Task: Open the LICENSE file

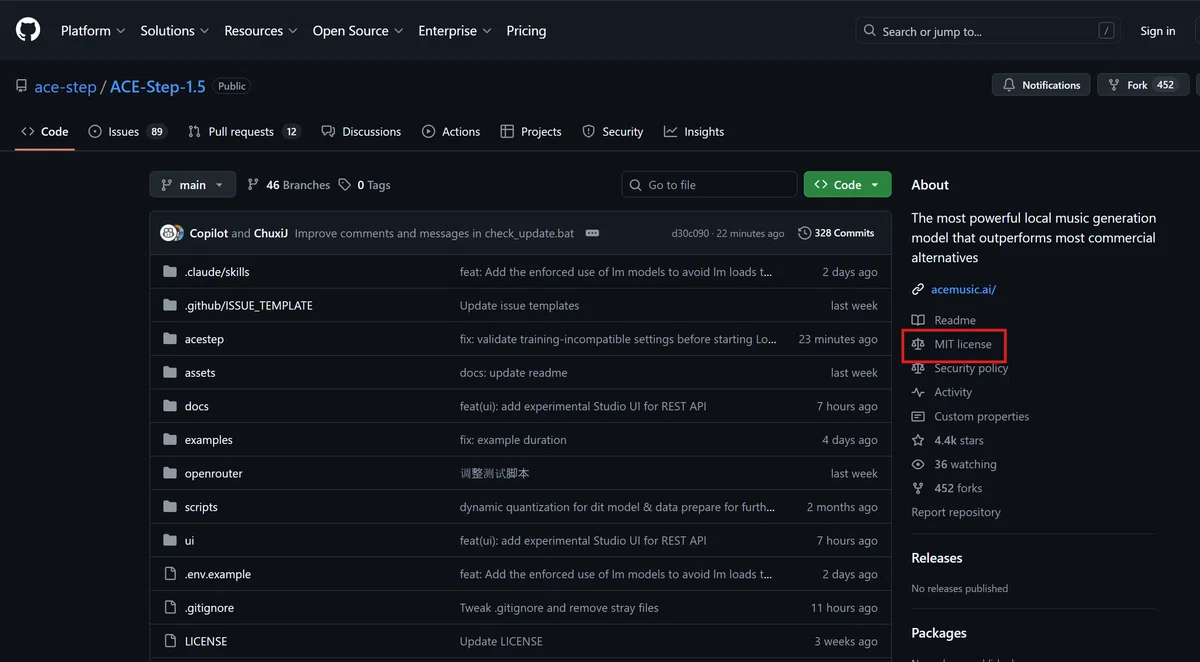Action: 206,641
